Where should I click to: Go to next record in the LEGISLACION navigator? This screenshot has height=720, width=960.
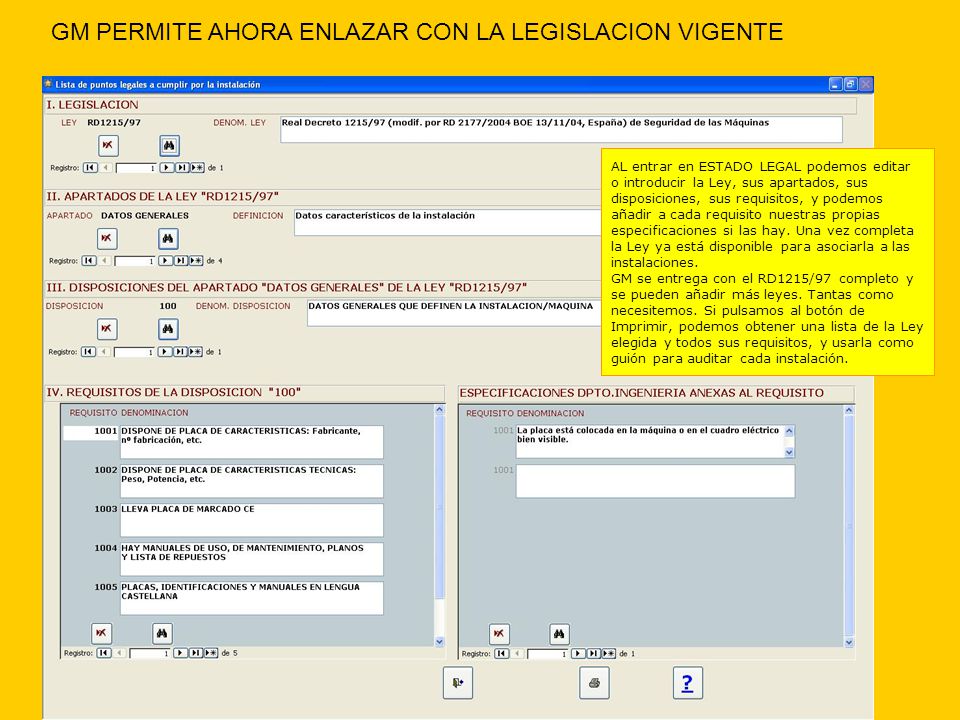pyautogui.click(x=167, y=167)
